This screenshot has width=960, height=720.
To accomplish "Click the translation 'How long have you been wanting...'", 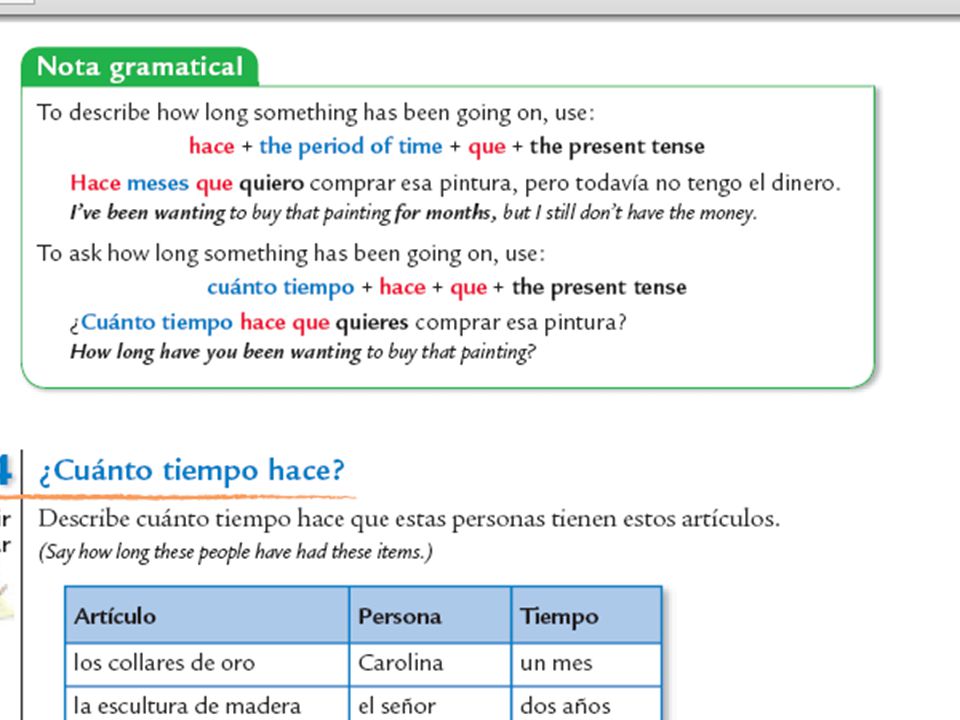I will pos(302,353).
